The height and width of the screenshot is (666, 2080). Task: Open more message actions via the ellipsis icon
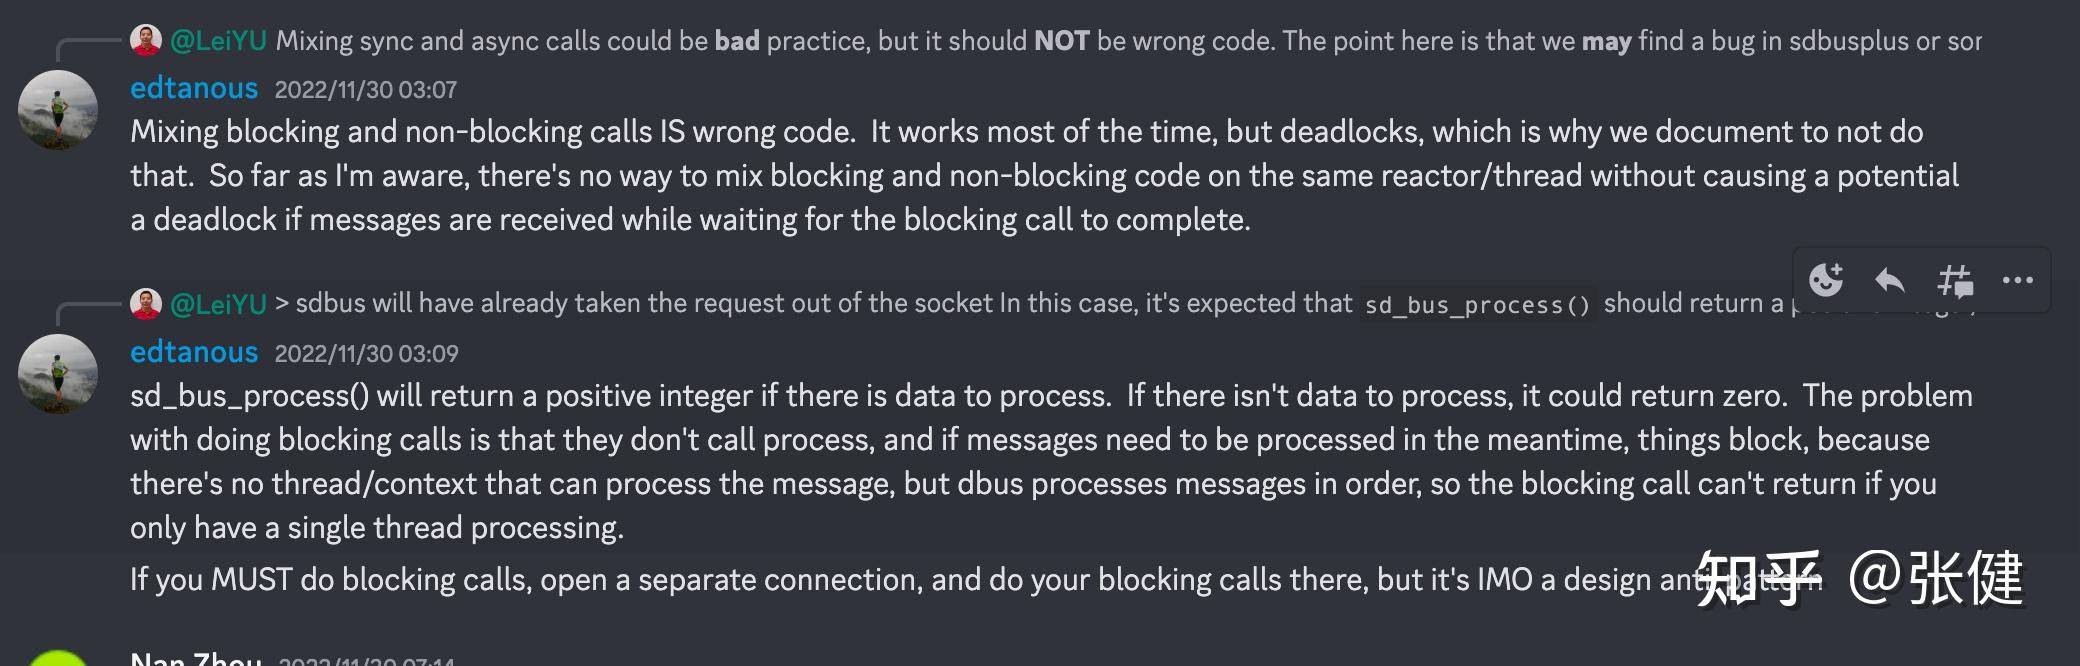[2018, 281]
